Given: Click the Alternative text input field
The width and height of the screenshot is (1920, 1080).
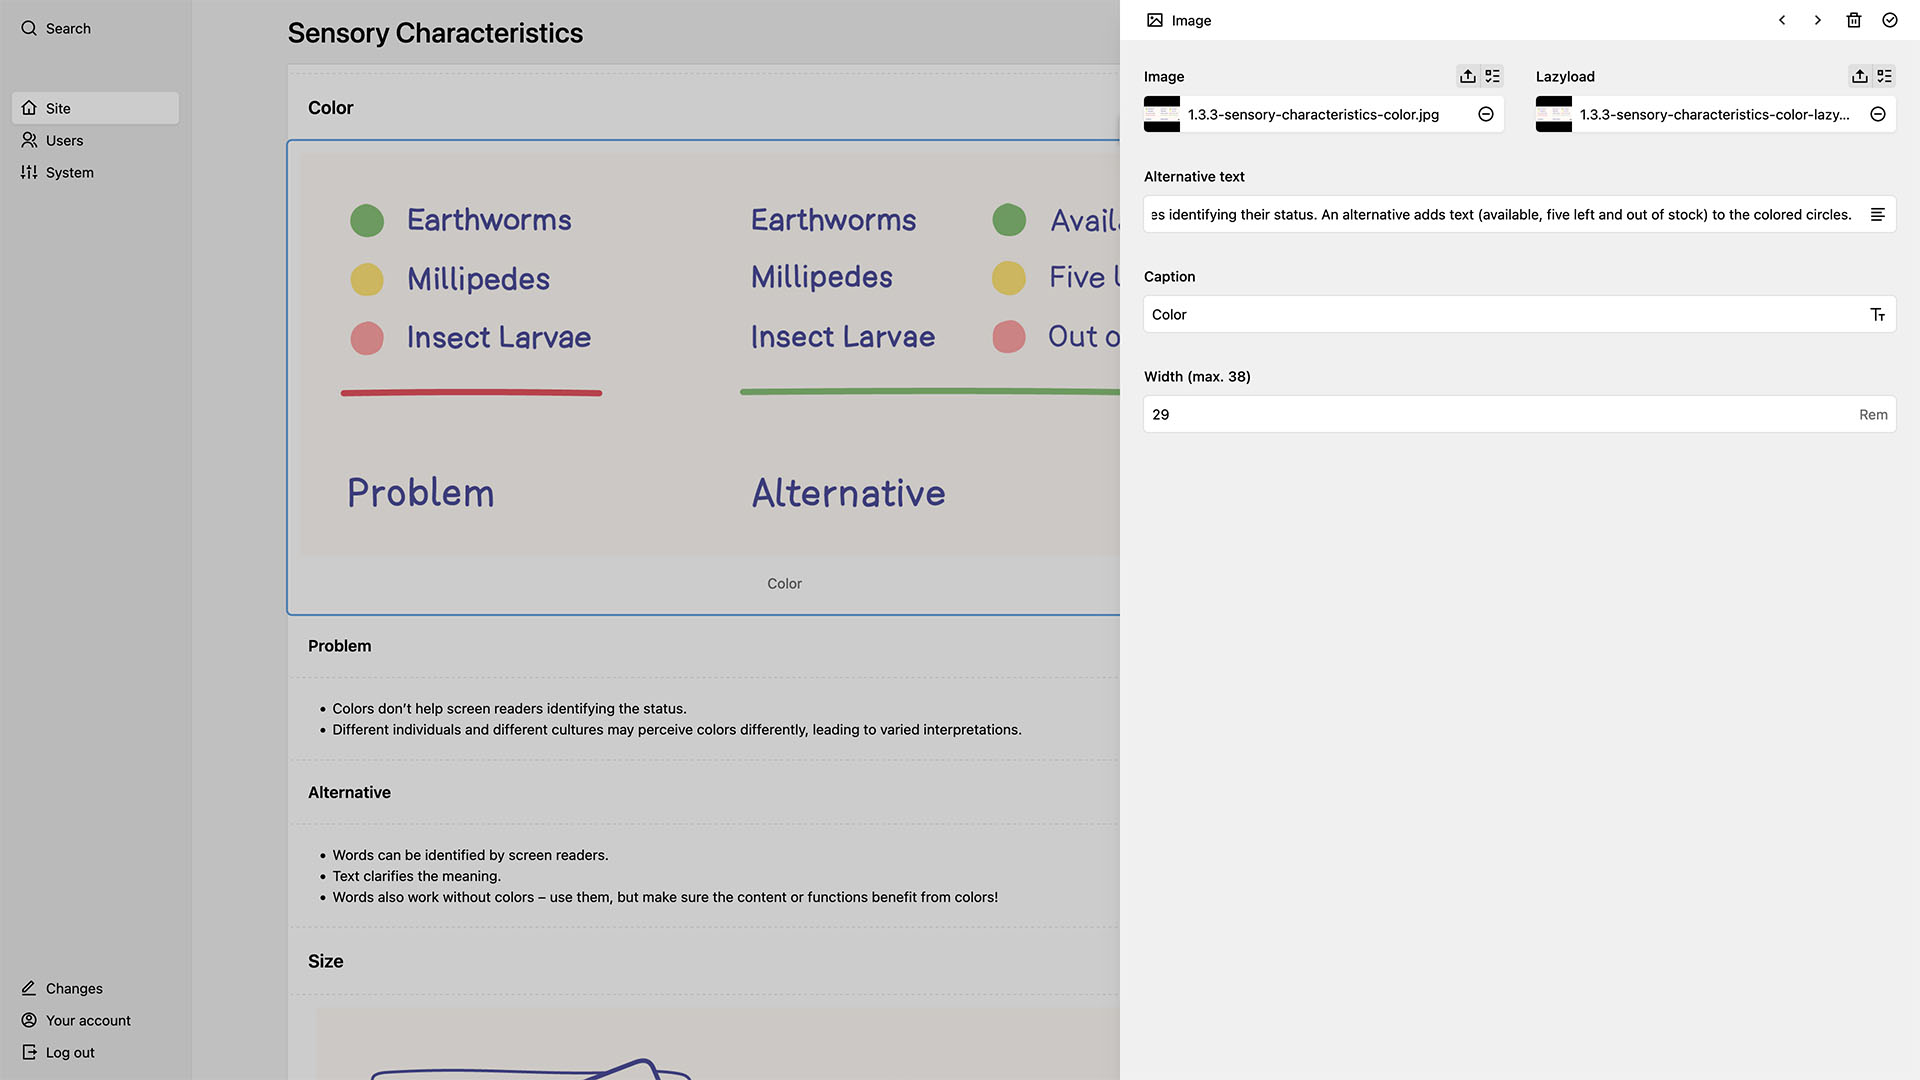Looking at the screenshot, I should click(1500, 214).
